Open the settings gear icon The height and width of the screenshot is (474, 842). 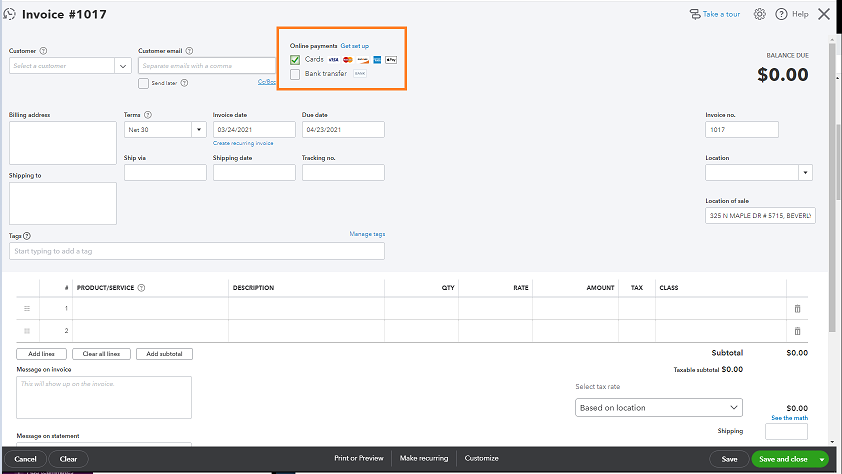pyautogui.click(x=759, y=14)
